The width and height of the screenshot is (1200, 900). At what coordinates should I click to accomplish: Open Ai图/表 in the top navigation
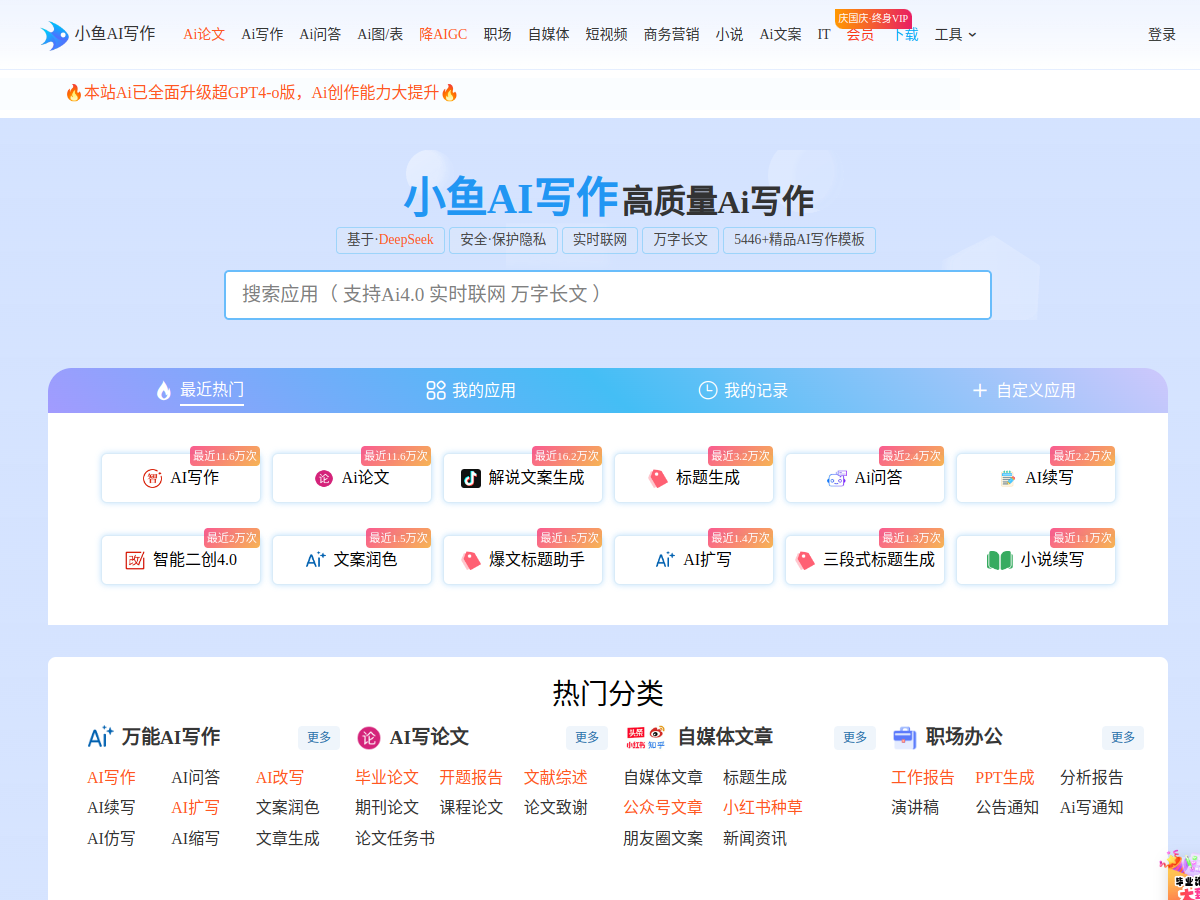[x=380, y=35]
